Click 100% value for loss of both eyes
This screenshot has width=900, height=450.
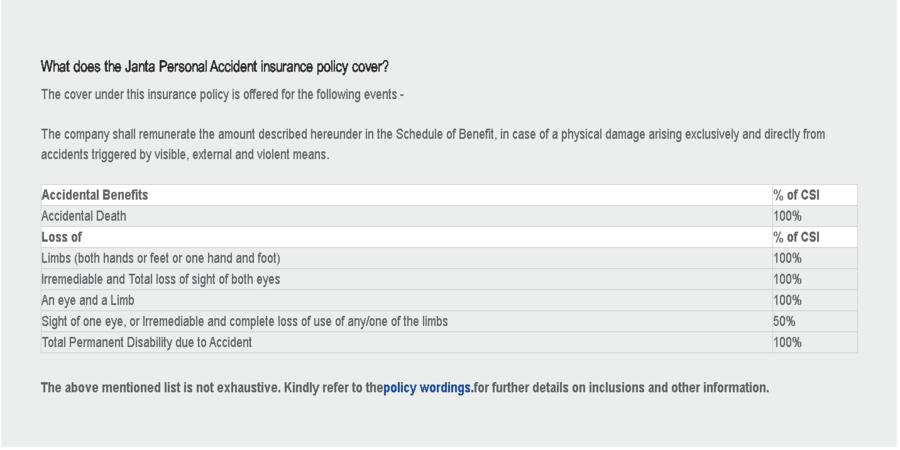(x=788, y=280)
